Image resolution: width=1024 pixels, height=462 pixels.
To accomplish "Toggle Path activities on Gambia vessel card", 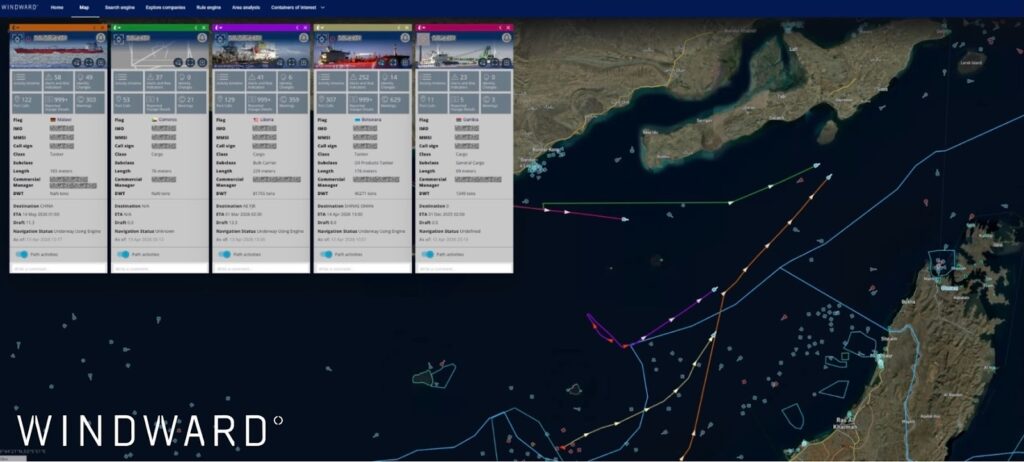I will pos(428,254).
